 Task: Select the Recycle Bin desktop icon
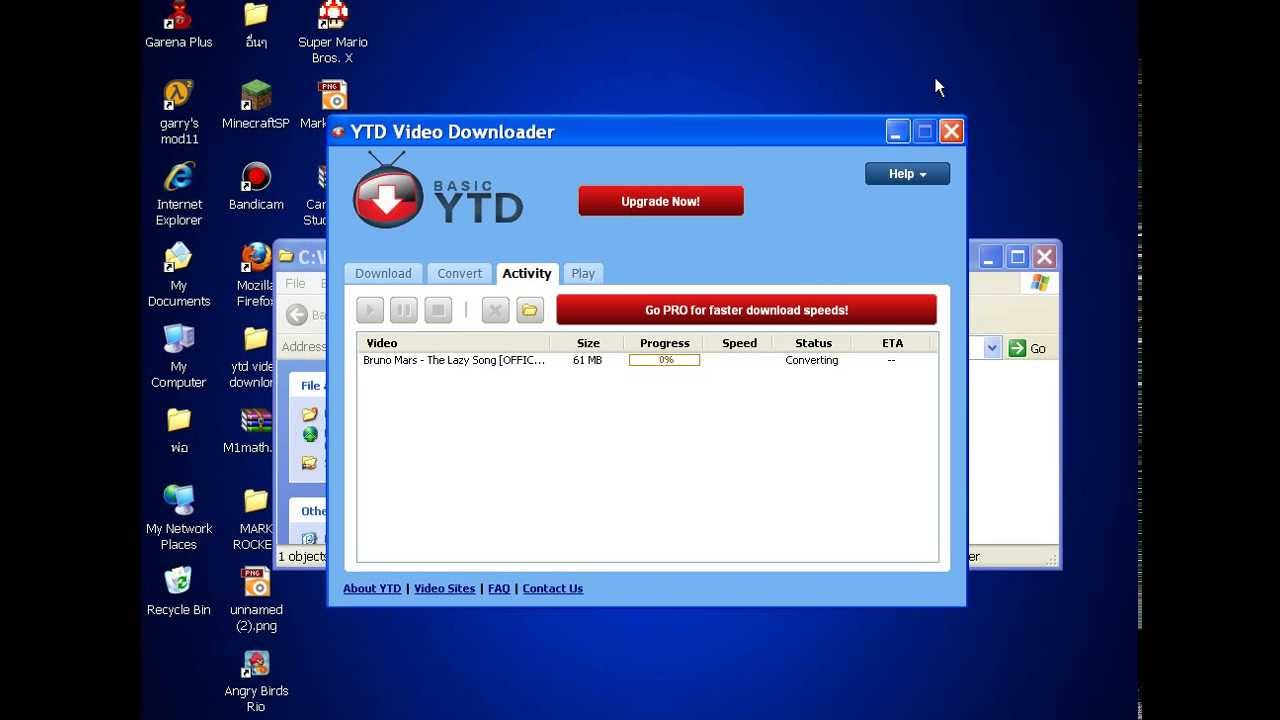(x=179, y=591)
